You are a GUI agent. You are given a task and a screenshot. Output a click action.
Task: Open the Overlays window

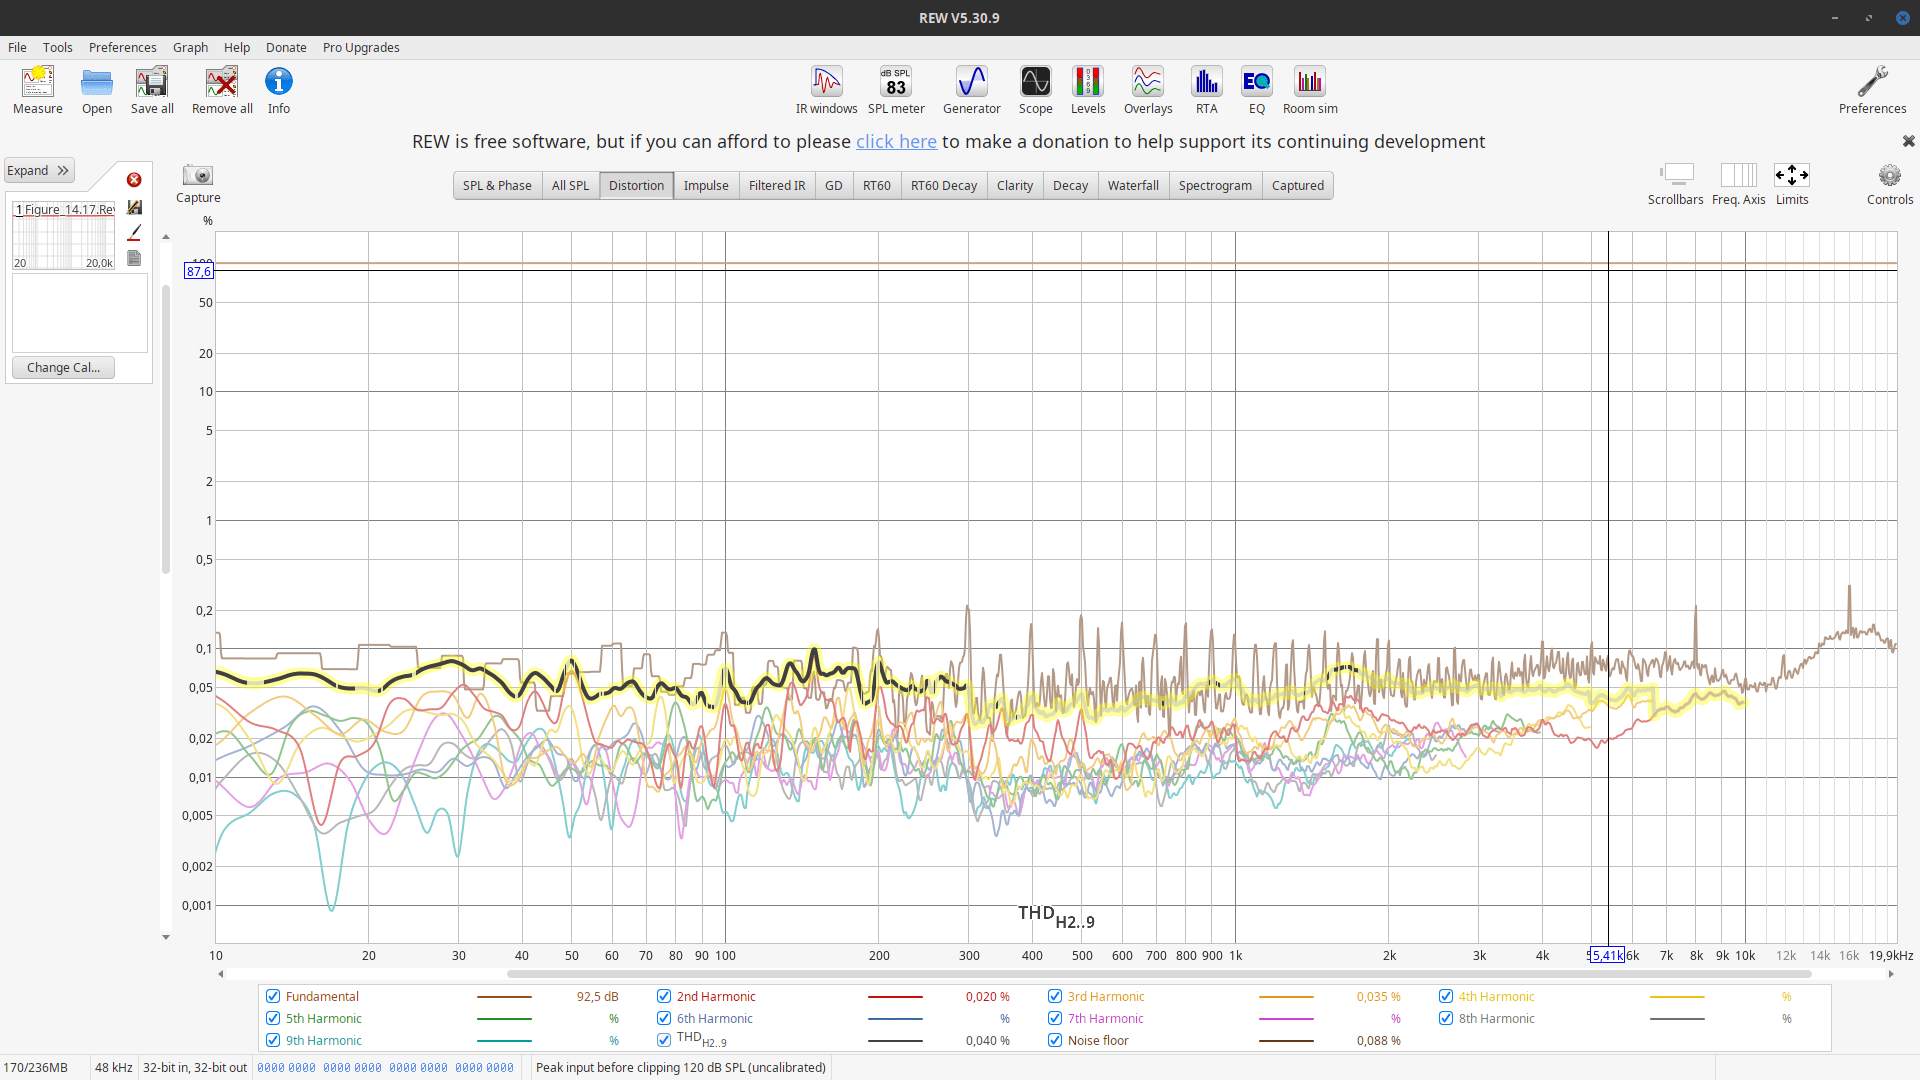tap(1148, 90)
